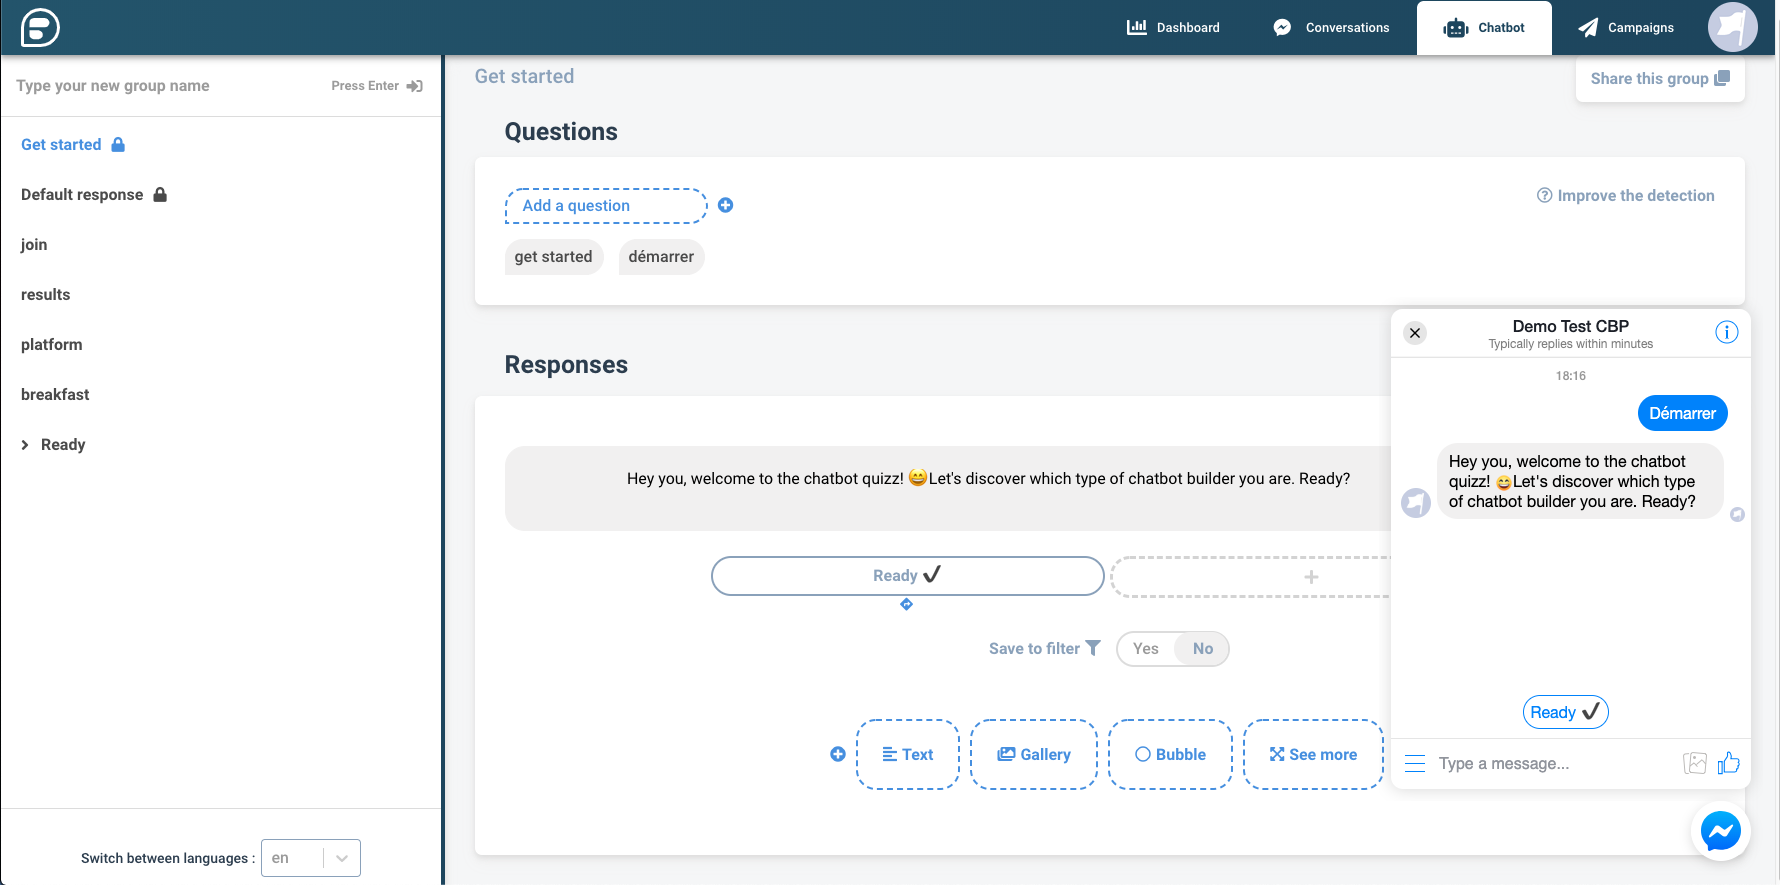Add a Bubble response block

click(1170, 754)
